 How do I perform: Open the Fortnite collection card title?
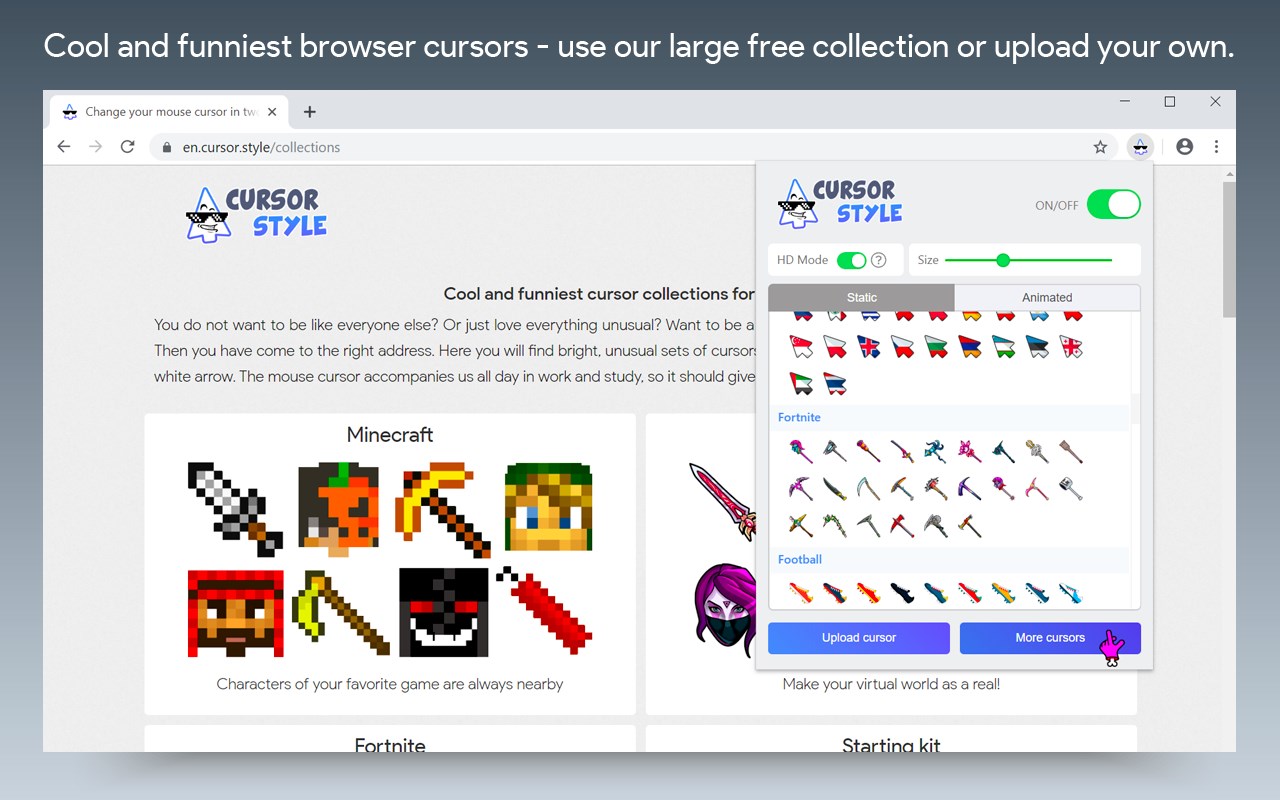(x=390, y=745)
